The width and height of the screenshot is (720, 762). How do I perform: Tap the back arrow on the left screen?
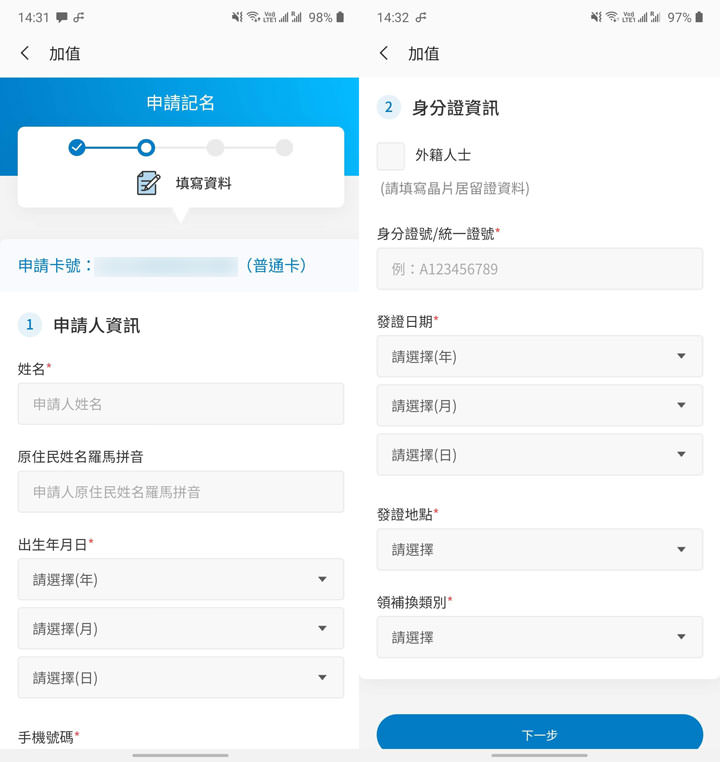[25, 53]
